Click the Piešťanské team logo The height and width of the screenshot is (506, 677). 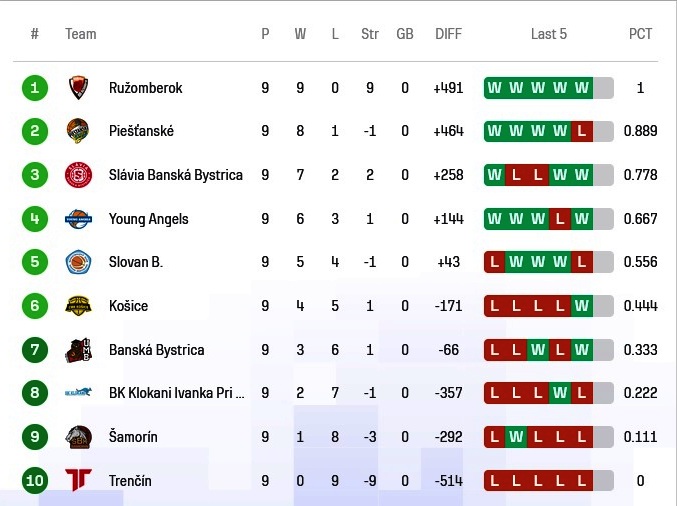78,131
